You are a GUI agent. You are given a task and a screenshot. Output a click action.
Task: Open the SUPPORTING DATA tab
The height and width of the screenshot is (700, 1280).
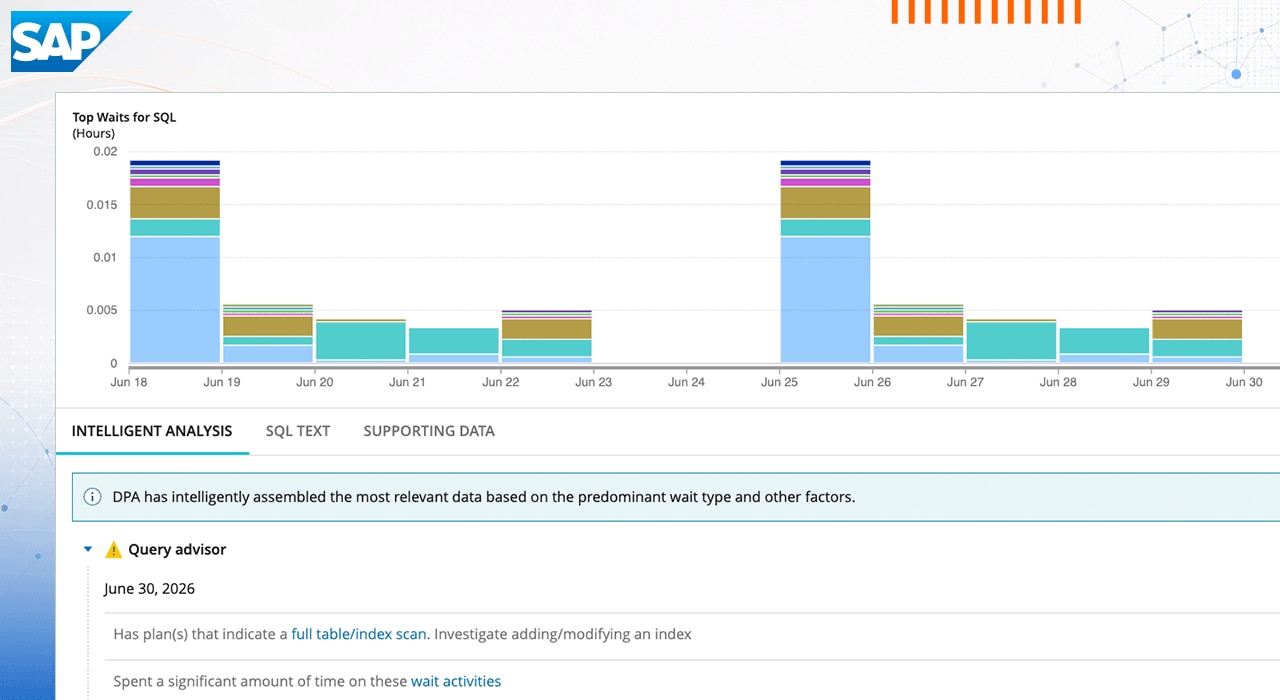[429, 431]
